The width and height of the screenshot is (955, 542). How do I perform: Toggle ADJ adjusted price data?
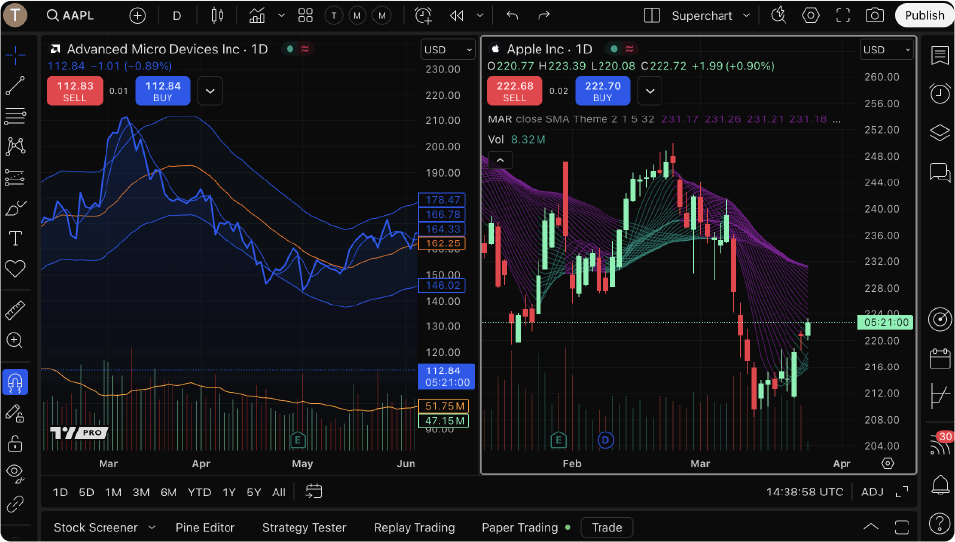[x=872, y=492]
